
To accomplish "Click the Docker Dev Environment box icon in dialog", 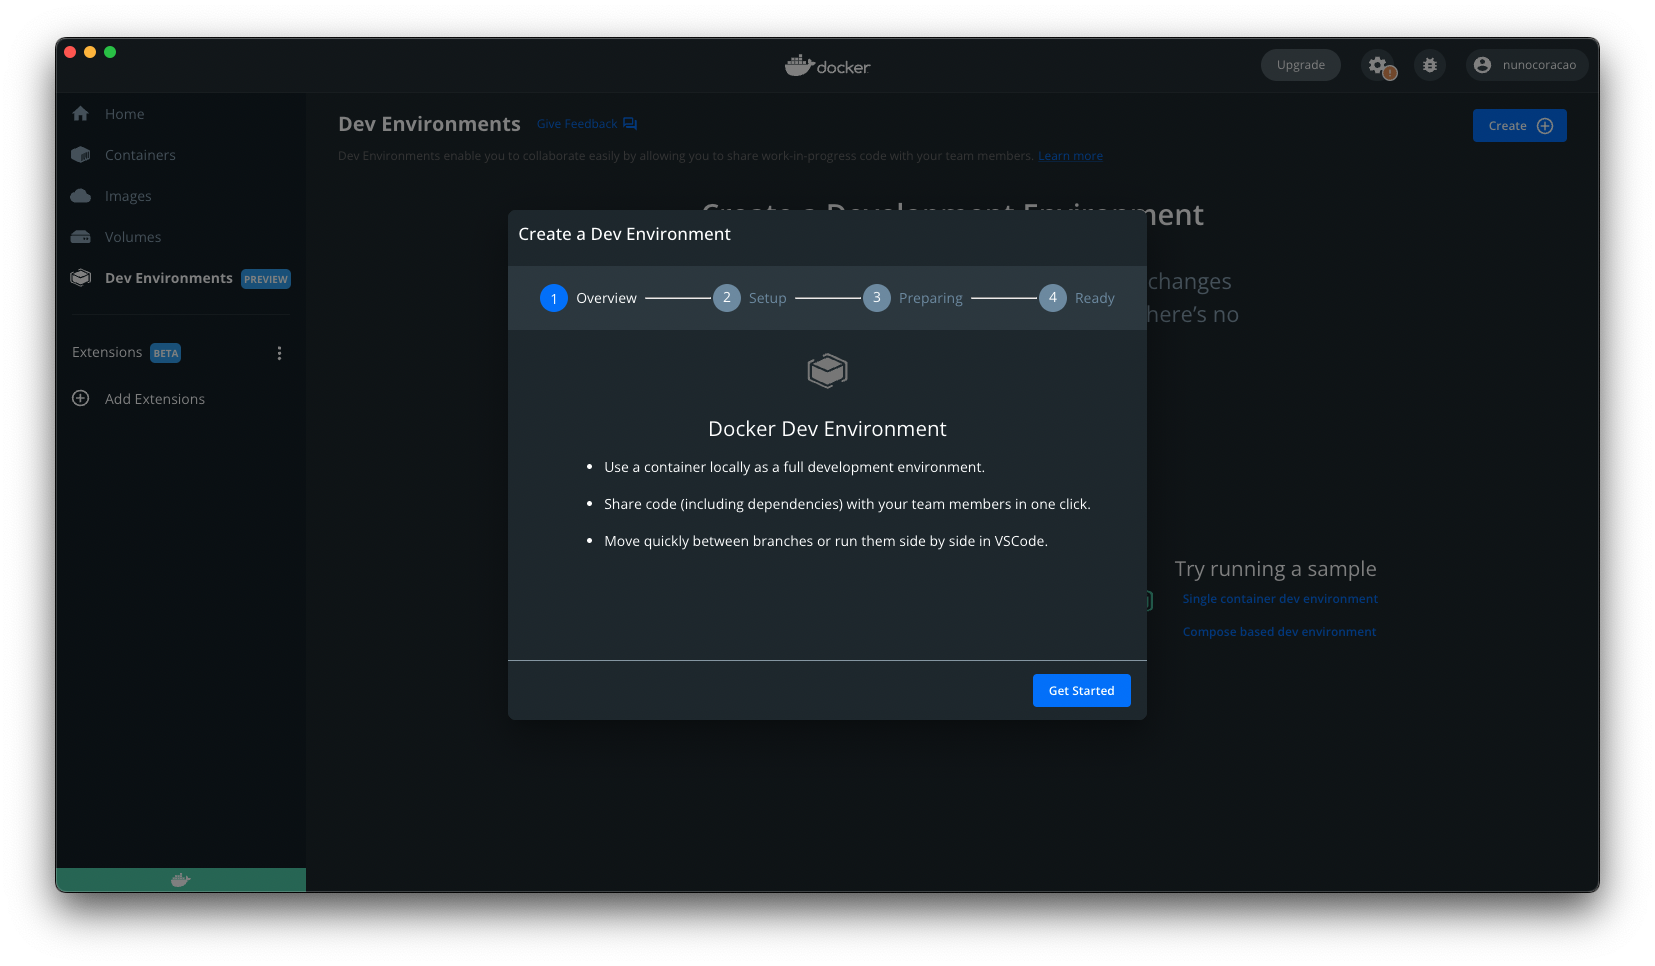I will [827, 371].
